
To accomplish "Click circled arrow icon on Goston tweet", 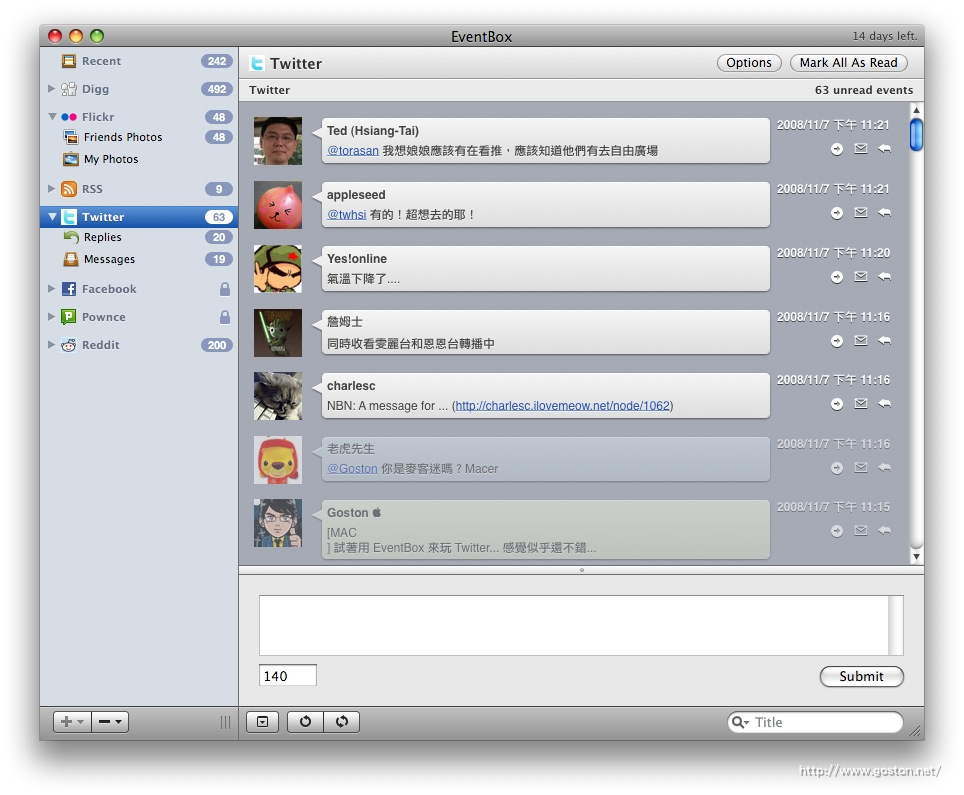I will tap(837, 531).
